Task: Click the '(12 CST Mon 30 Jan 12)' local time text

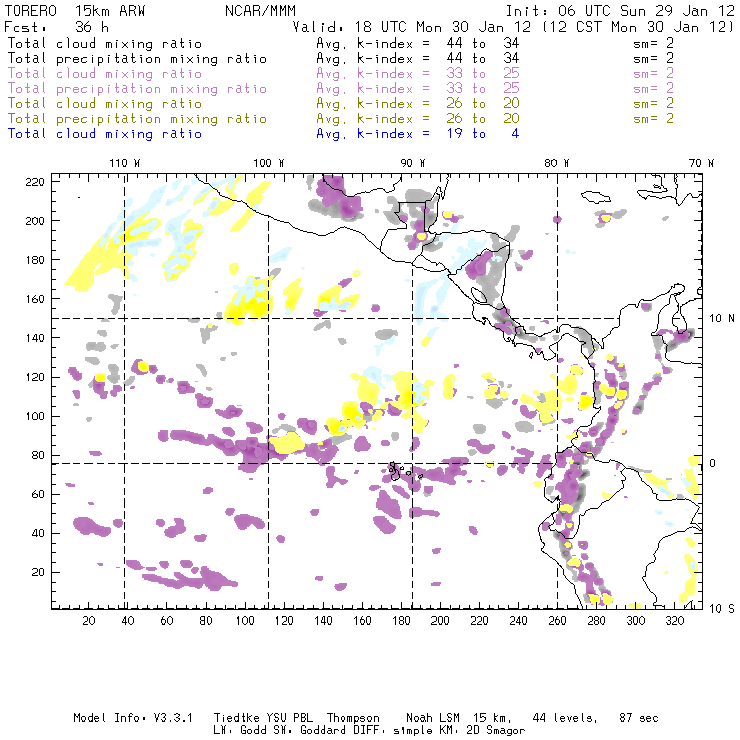Action: 638,27
